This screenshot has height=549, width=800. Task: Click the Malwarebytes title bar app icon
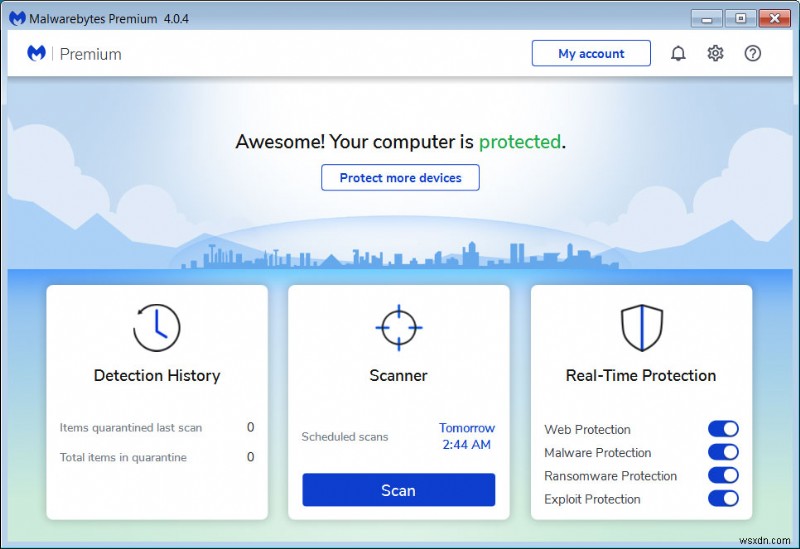point(17,18)
